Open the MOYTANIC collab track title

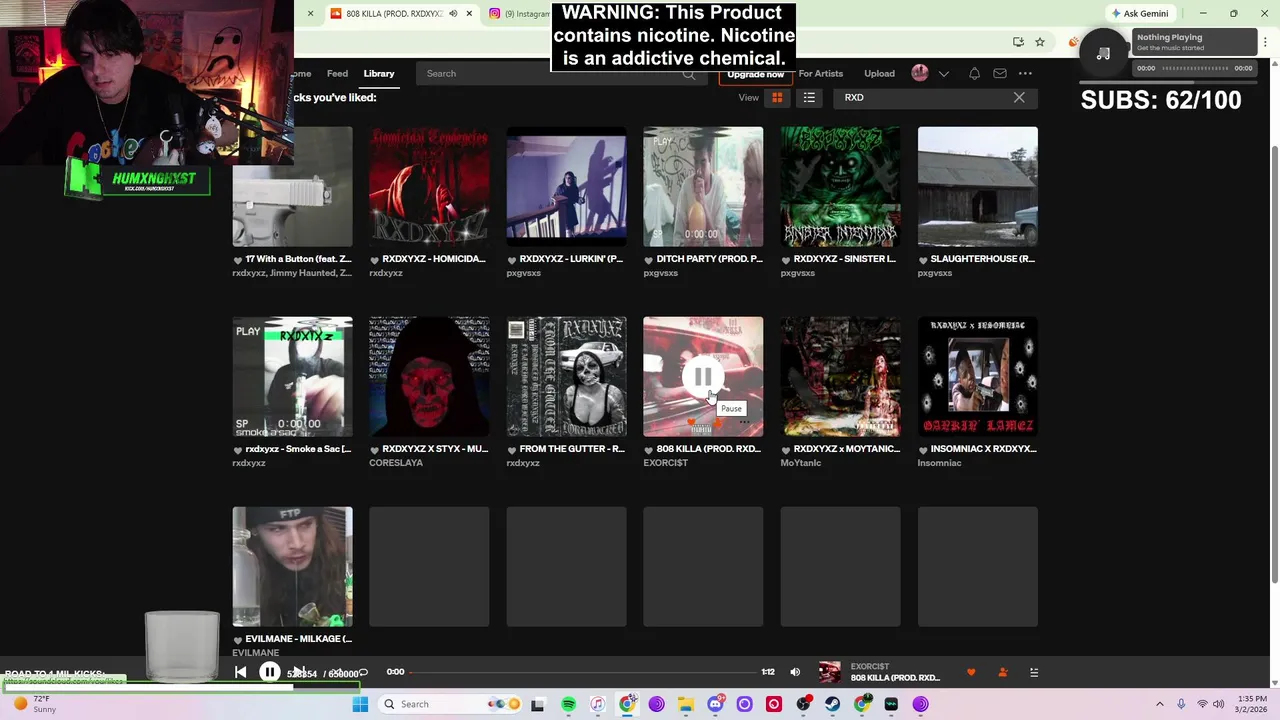click(846, 449)
